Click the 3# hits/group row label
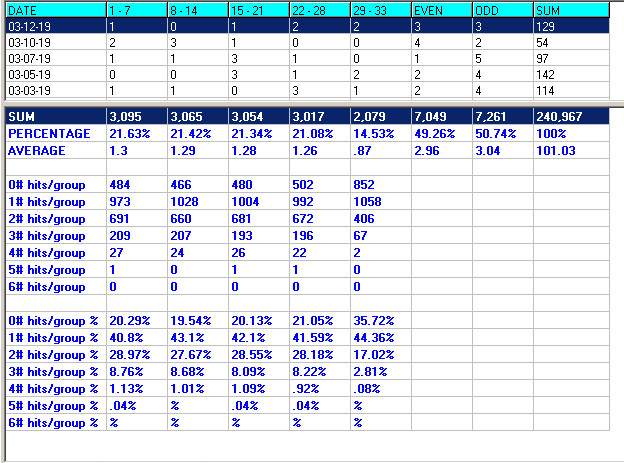 pos(47,236)
